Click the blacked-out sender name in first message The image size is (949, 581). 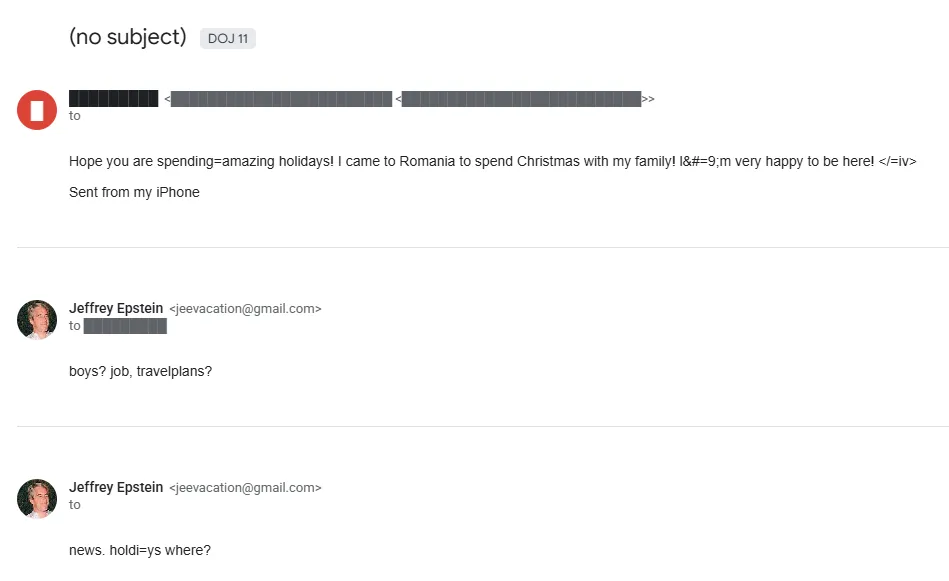[x=113, y=98]
